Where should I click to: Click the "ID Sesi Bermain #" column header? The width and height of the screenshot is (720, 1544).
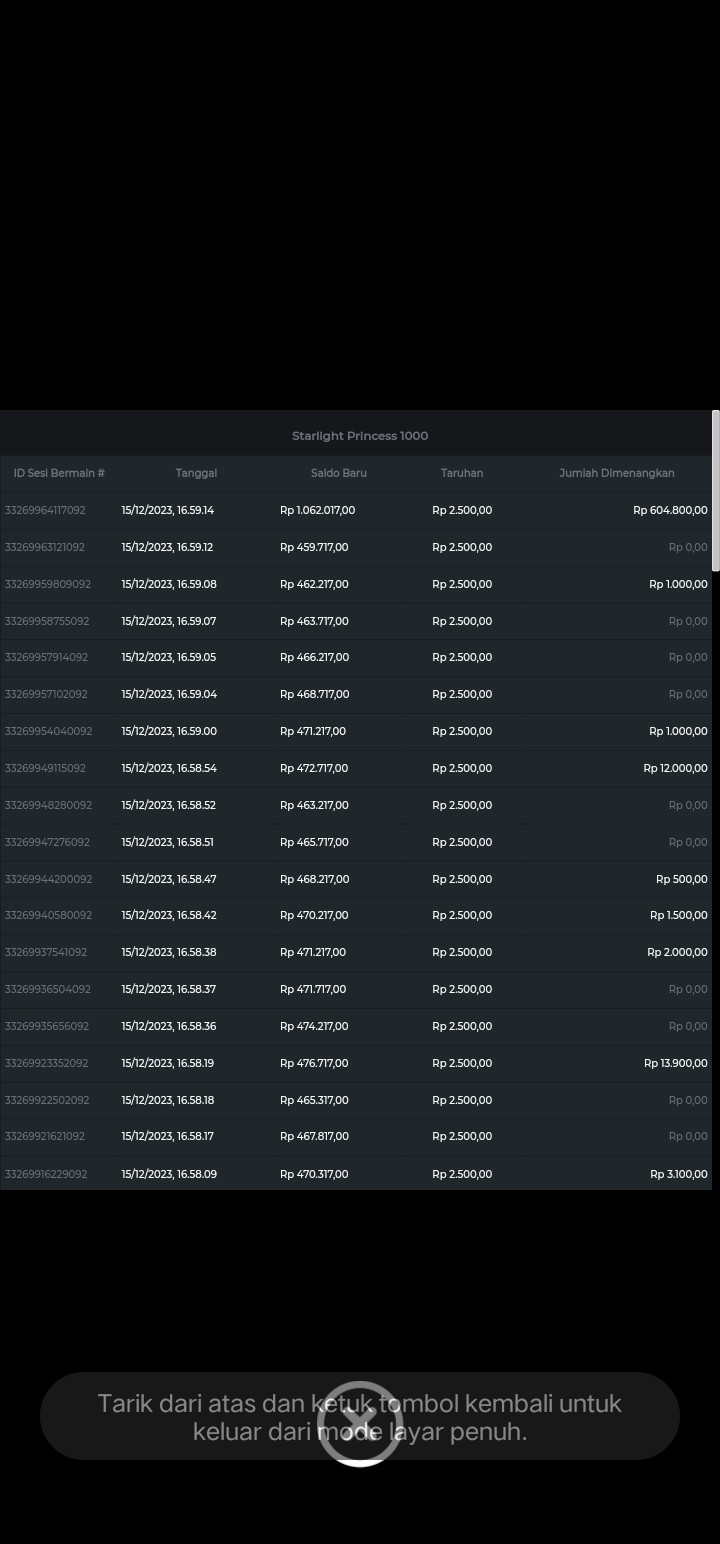click(x=59, y=473)
